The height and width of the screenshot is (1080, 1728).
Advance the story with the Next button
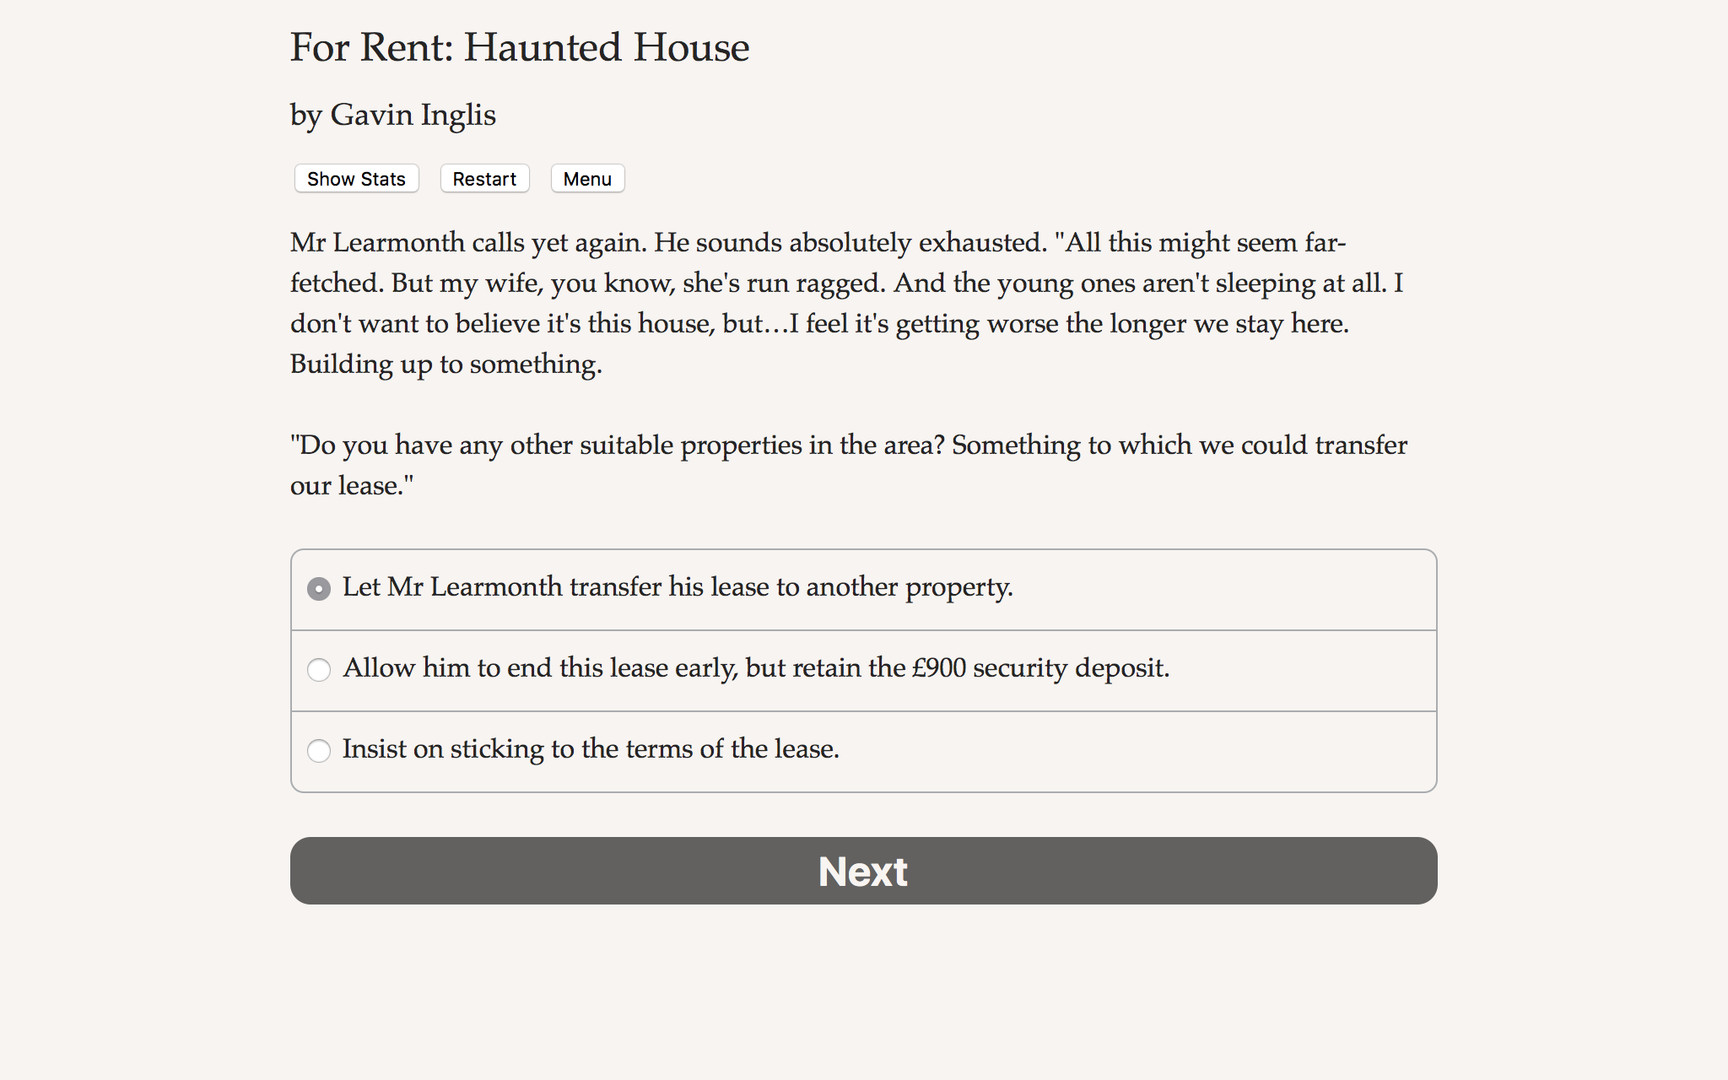tap(862, 871)
